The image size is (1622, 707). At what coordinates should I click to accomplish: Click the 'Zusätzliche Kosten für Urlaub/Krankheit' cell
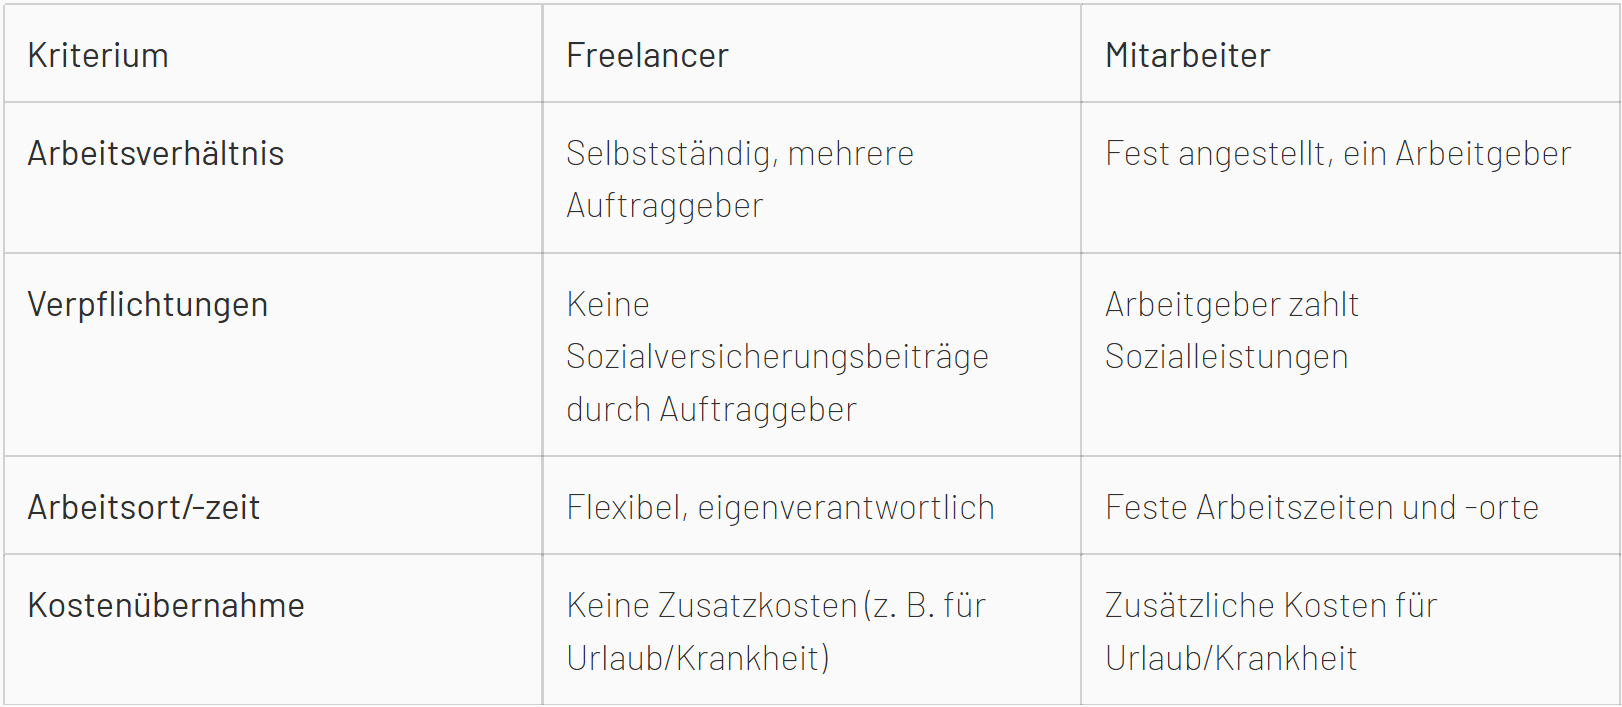coord(1350,630)
